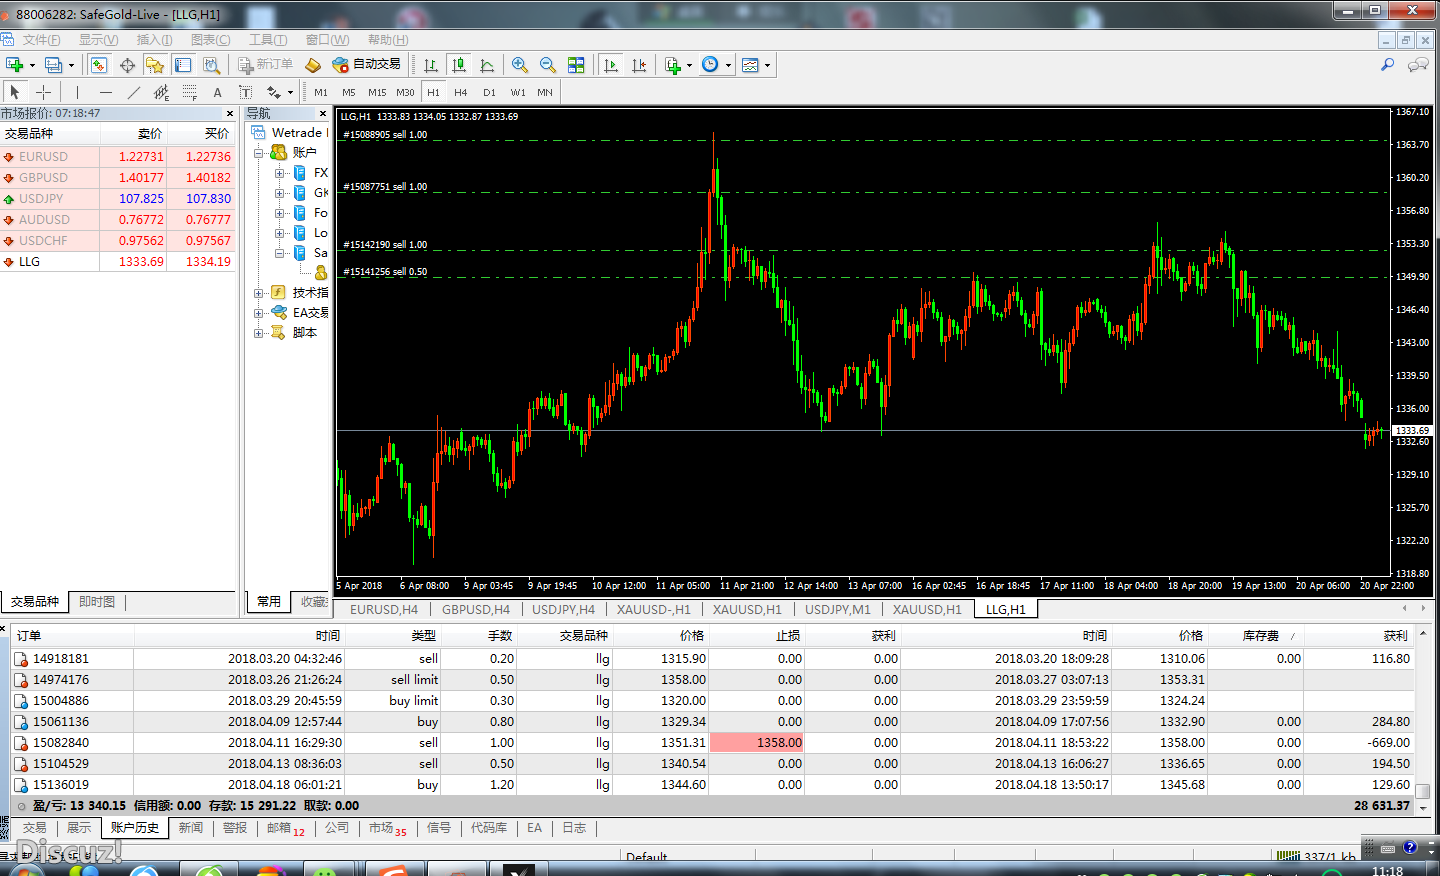Select the Fibonacci retracement tool
This screenshot has height=876, width=1440.
click(189, 92)
